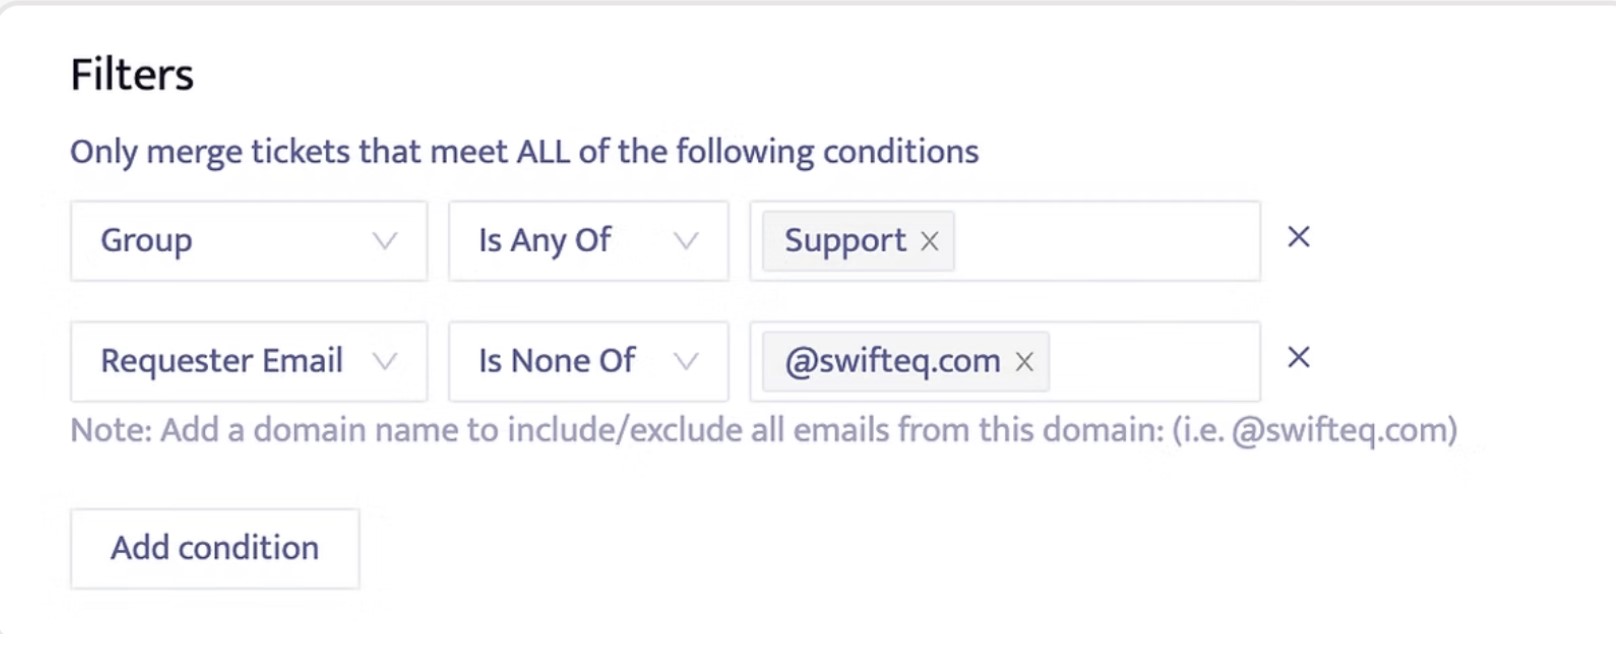1616x652 pixels.
Task: Click the chevron arrow beside Is None Of
Action: (x=686, y=362)
